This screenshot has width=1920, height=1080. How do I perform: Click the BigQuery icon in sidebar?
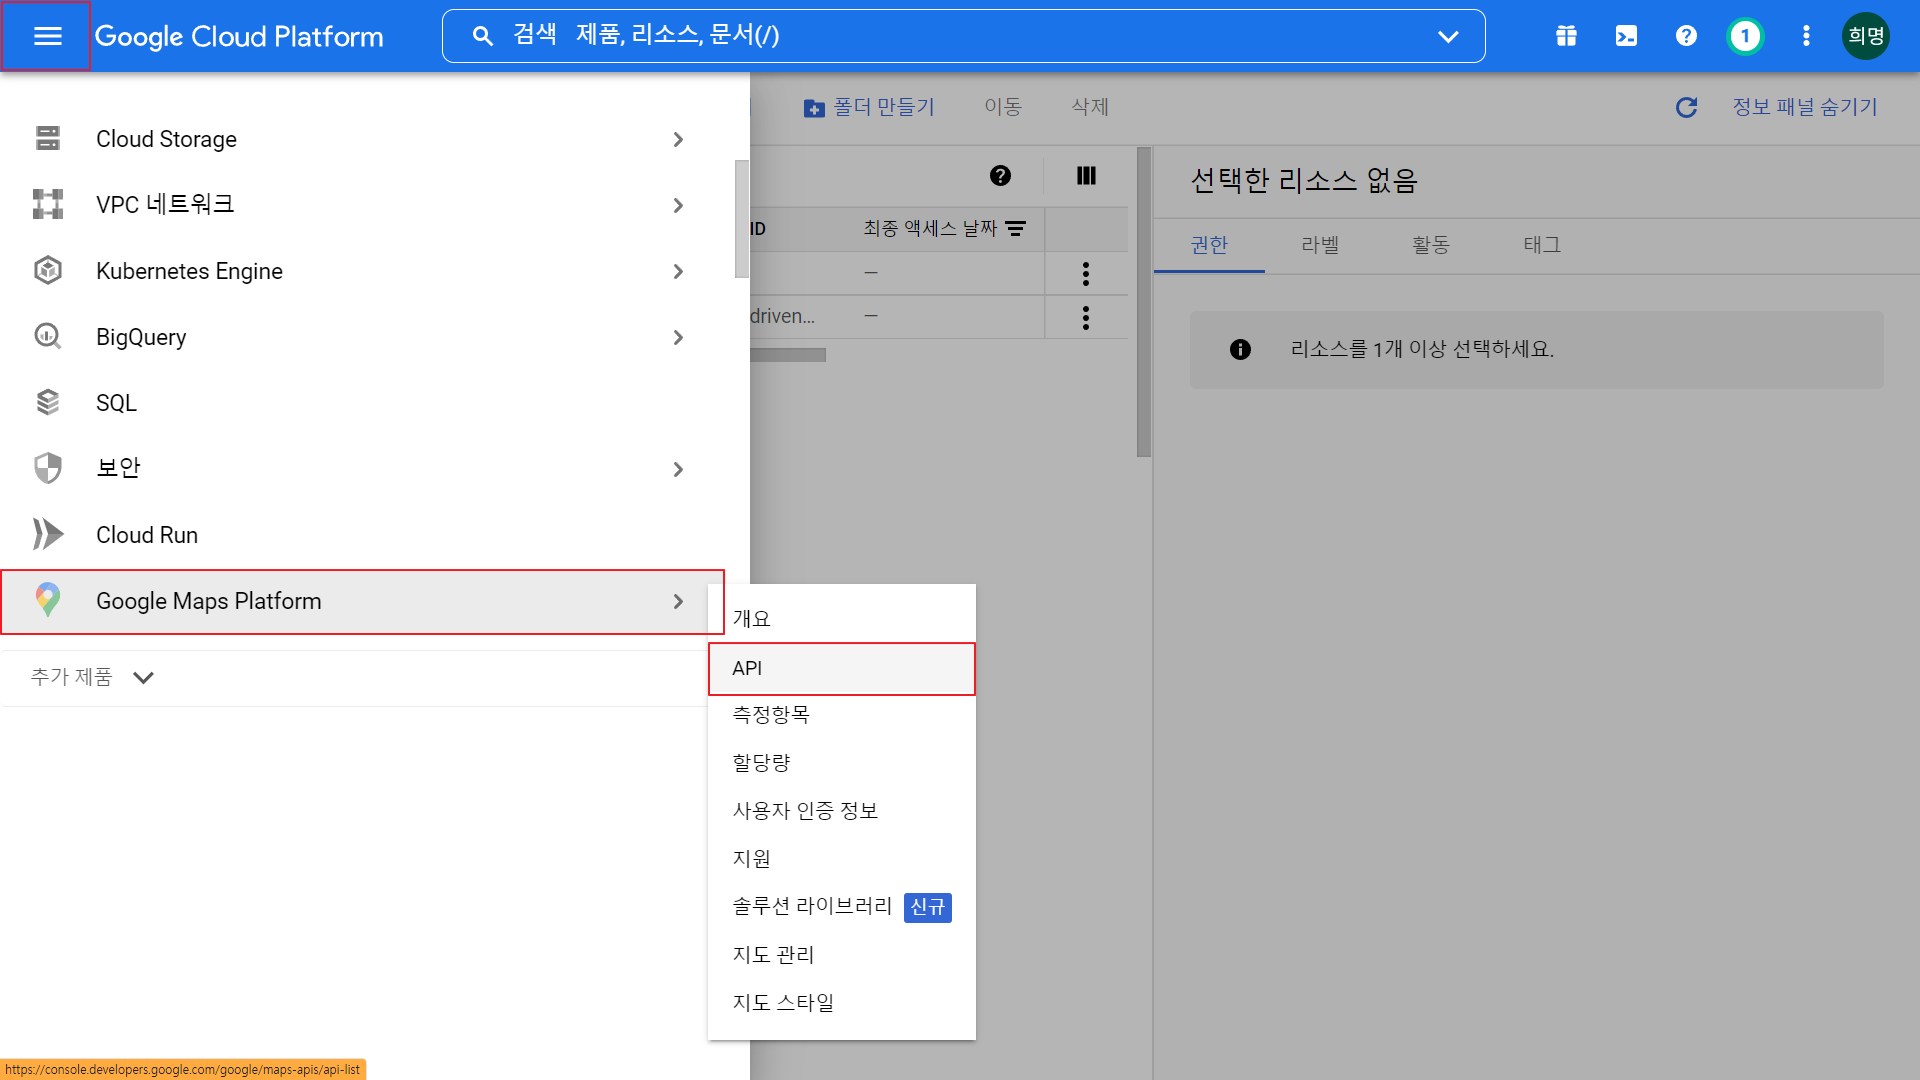[47, 337]
